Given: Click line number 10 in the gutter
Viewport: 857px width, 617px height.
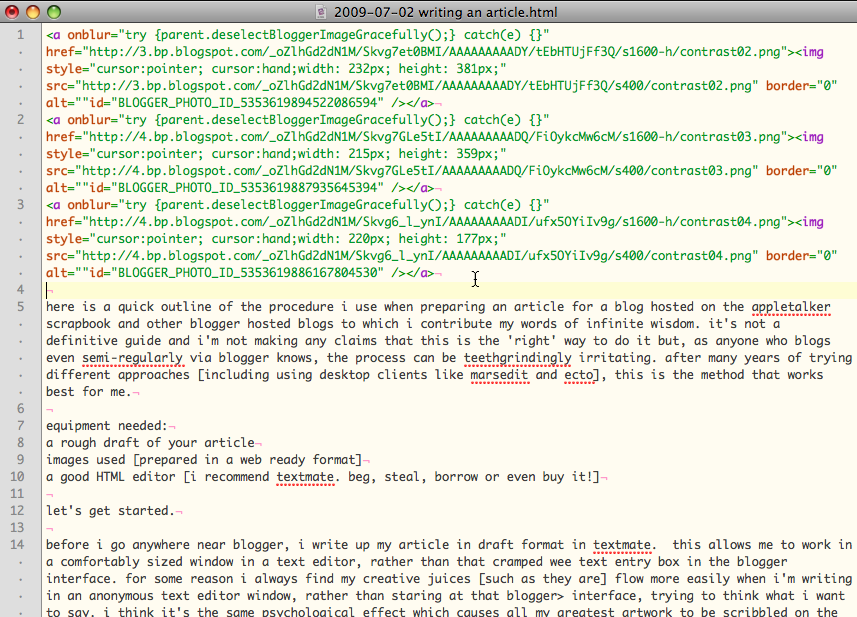Looking at the screenshot, I should point(17,477).
